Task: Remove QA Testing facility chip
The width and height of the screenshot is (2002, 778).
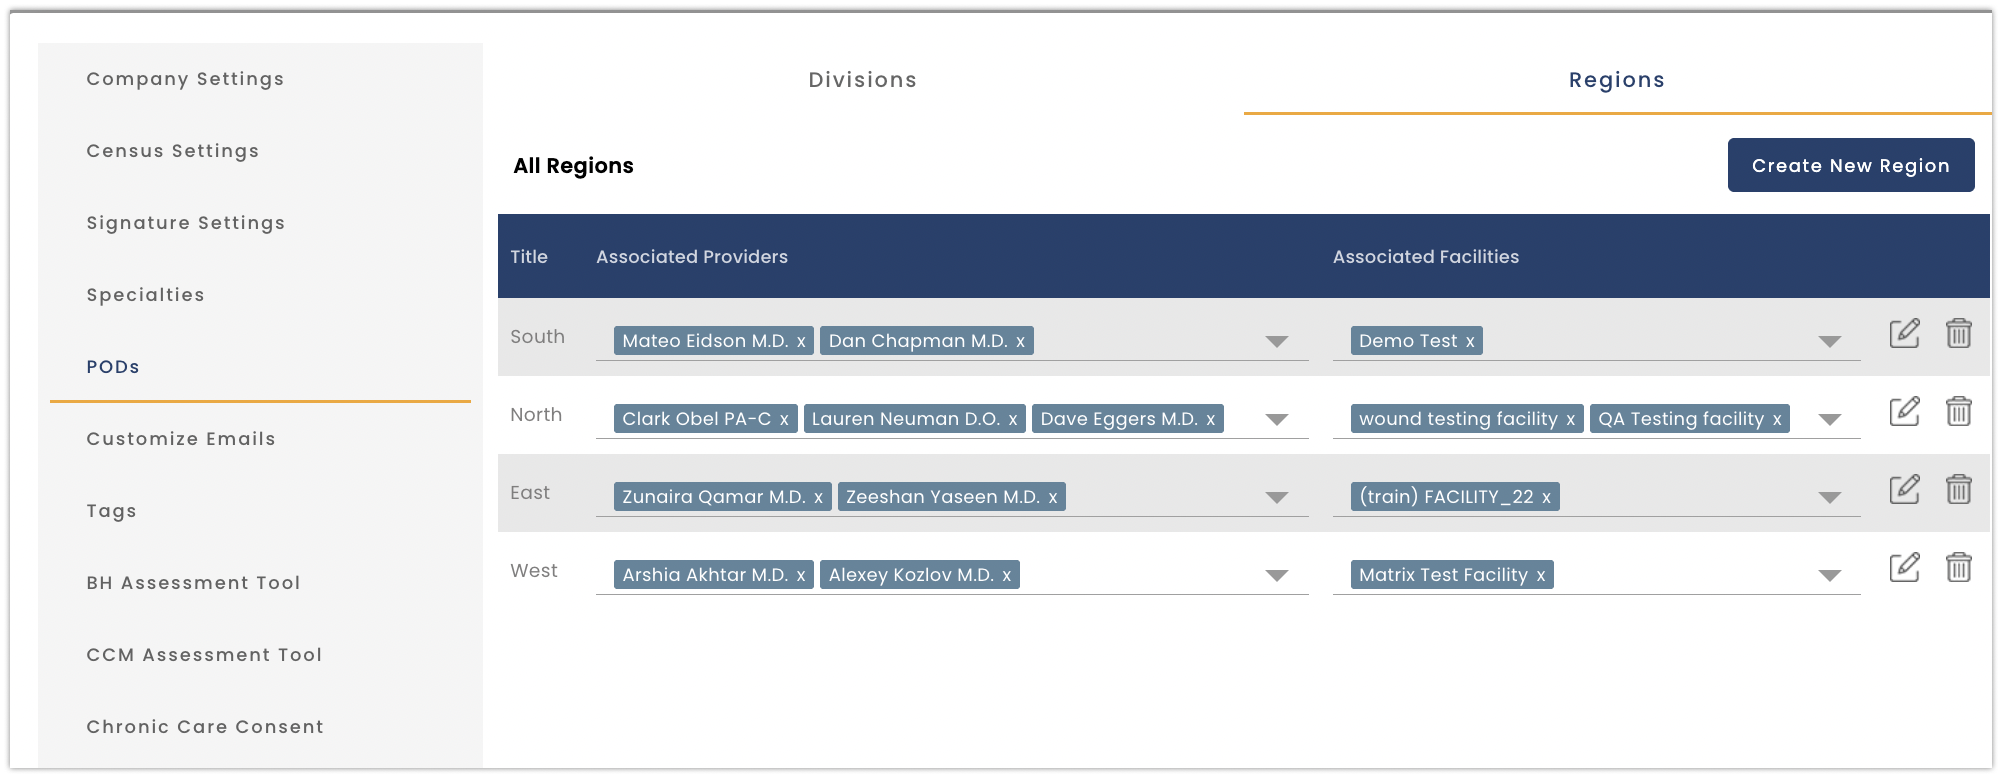Action: [1777, 420]
